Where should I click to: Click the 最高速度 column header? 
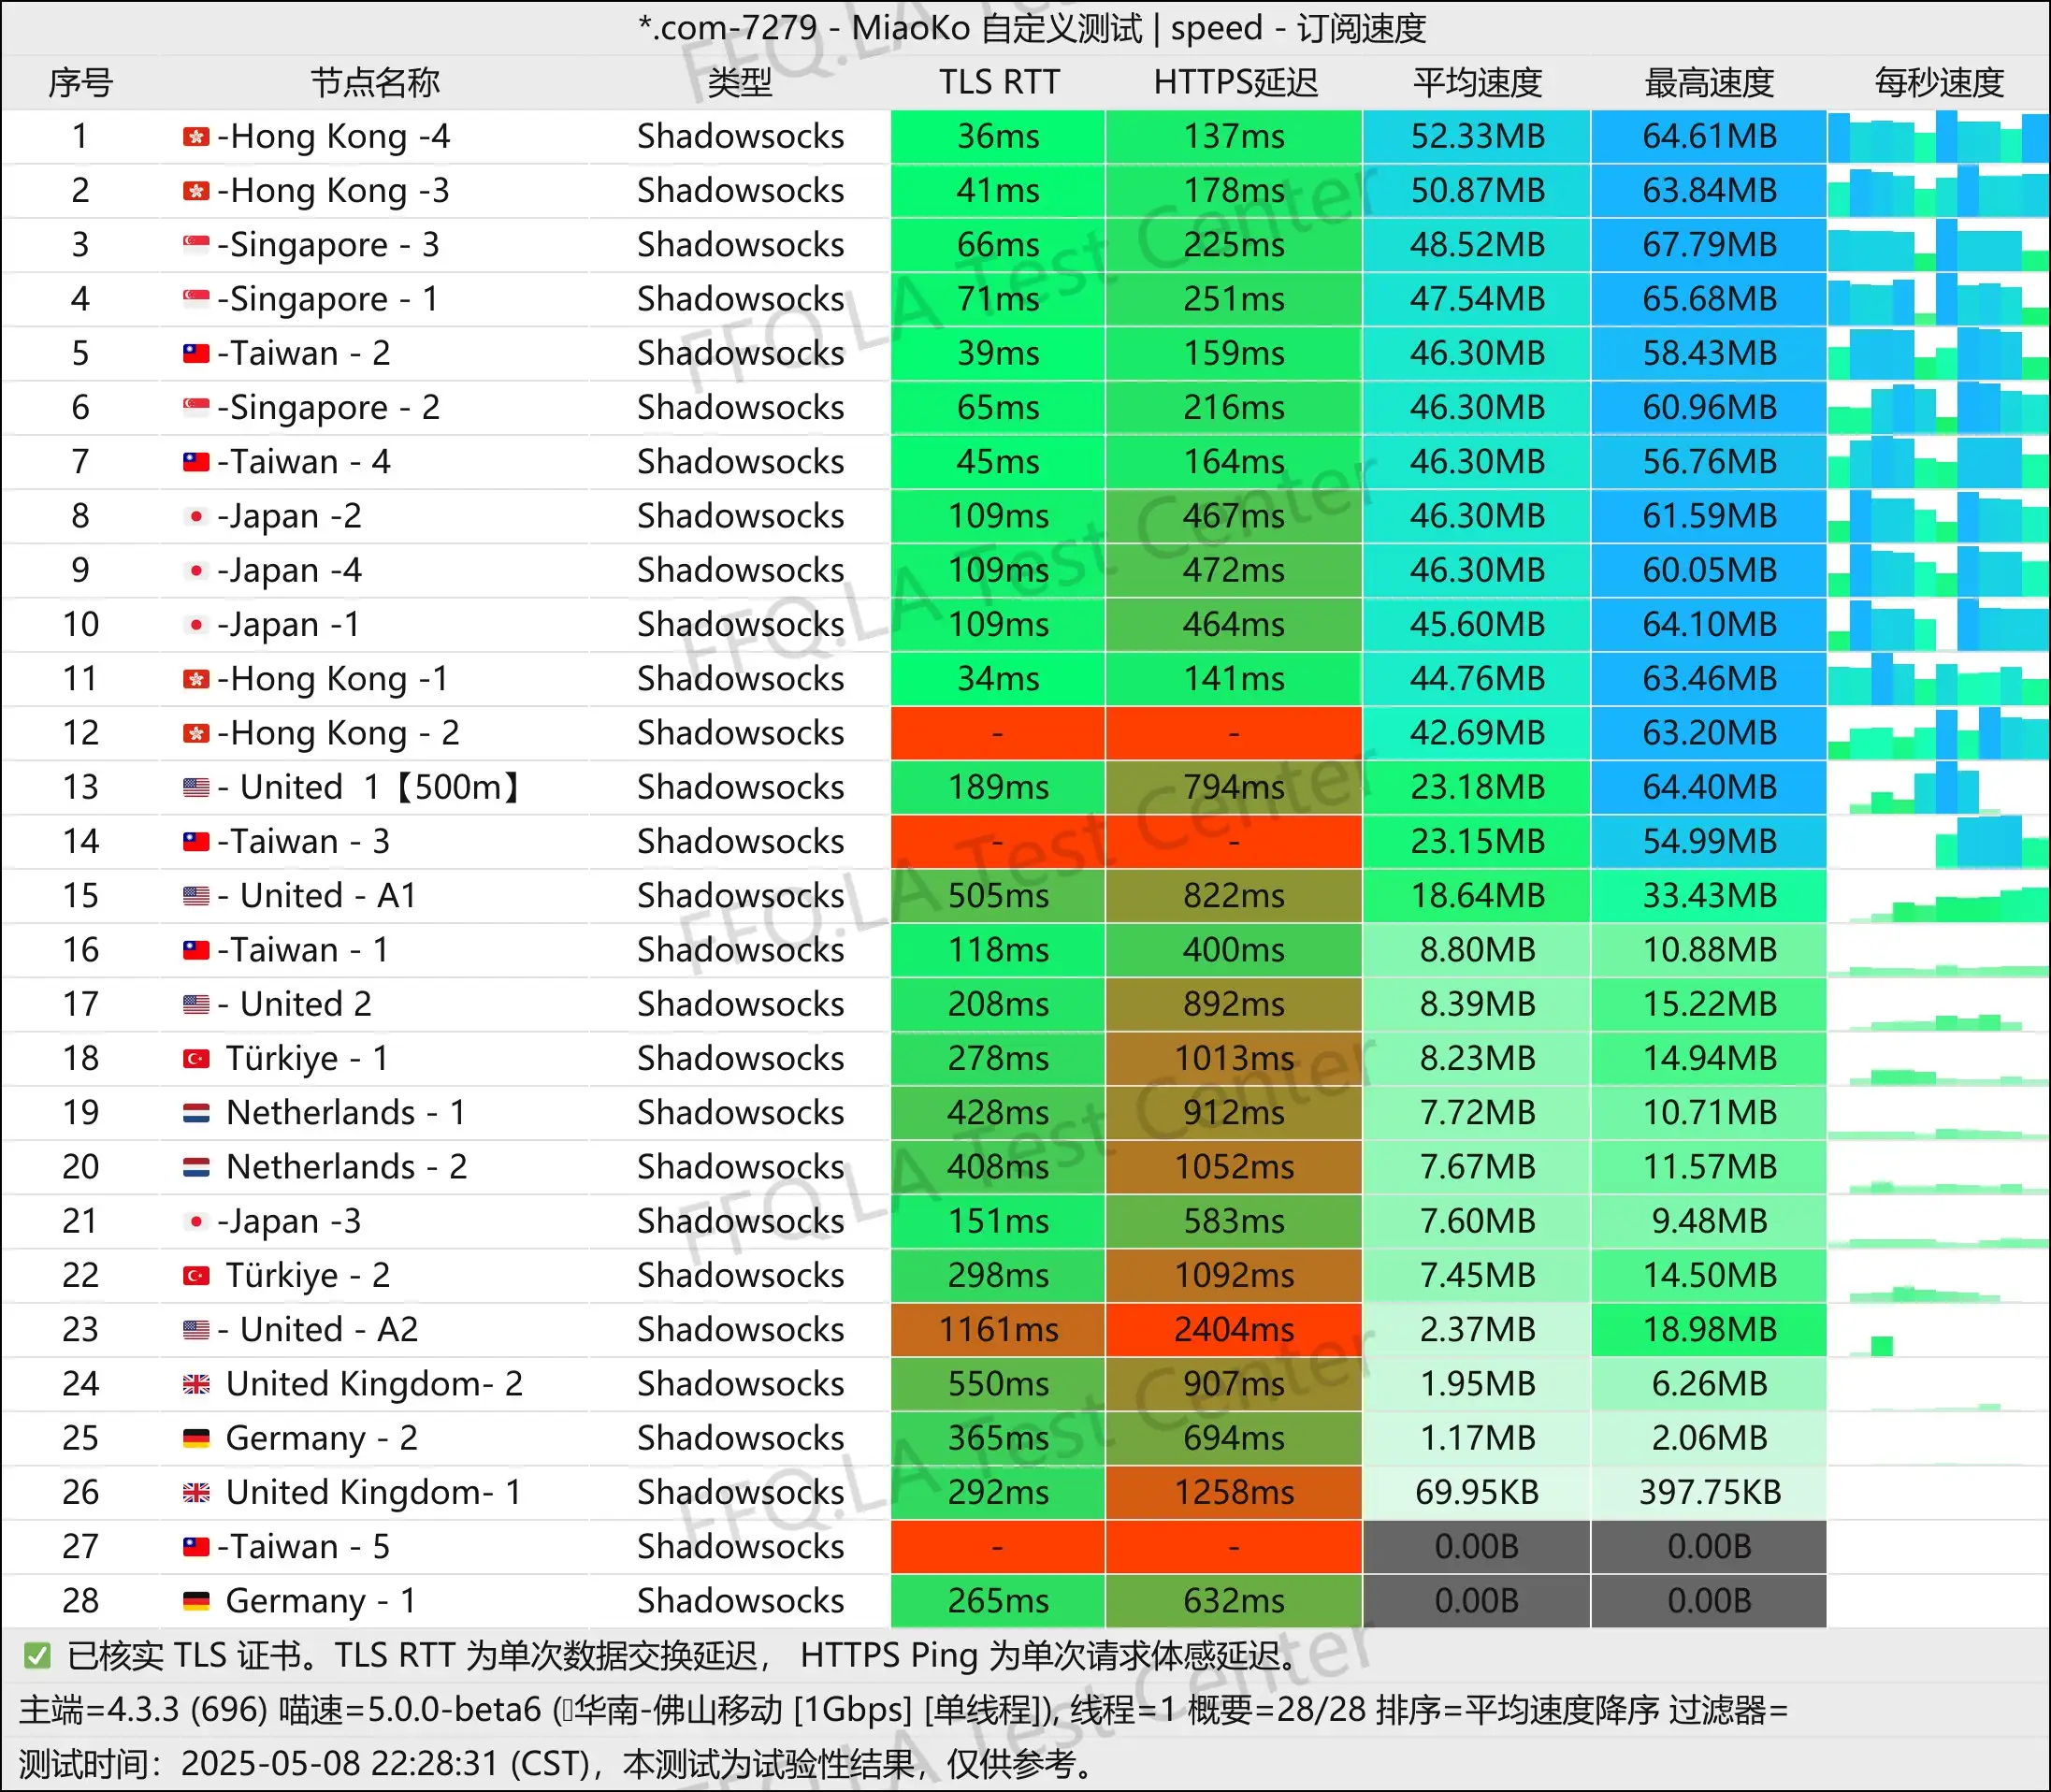click(x=1709, y=82)
